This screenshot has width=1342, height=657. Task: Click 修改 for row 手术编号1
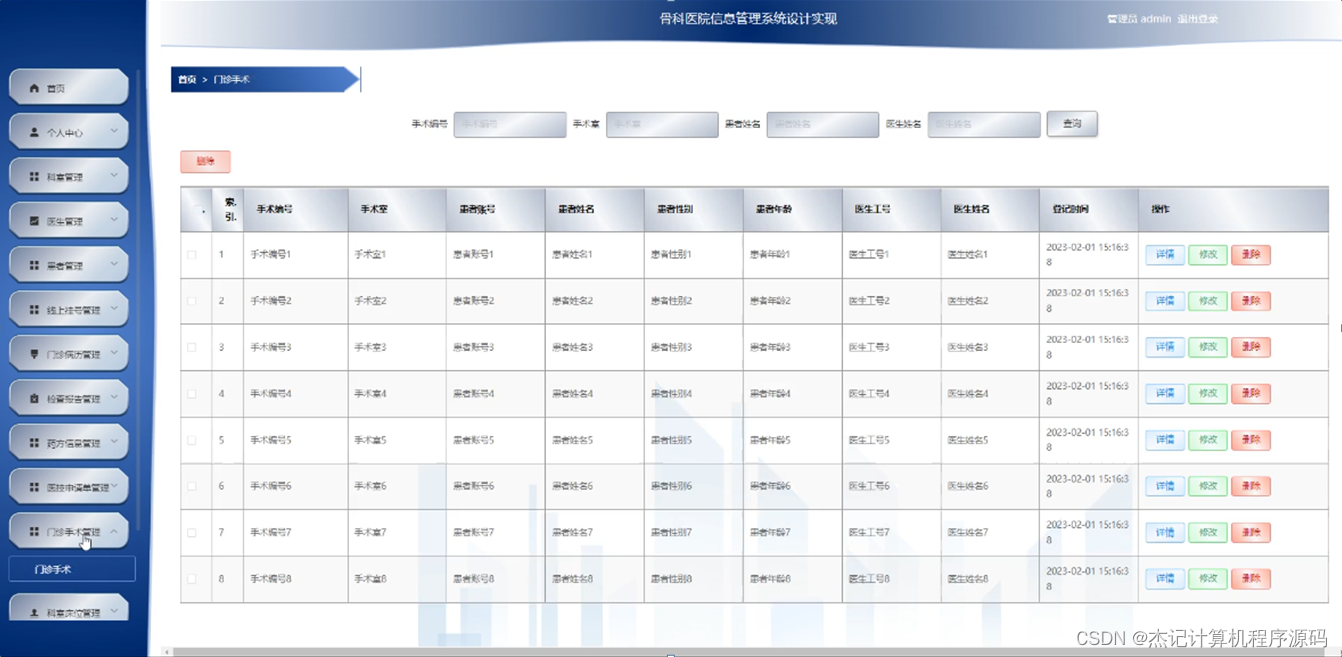point(1207,255)
